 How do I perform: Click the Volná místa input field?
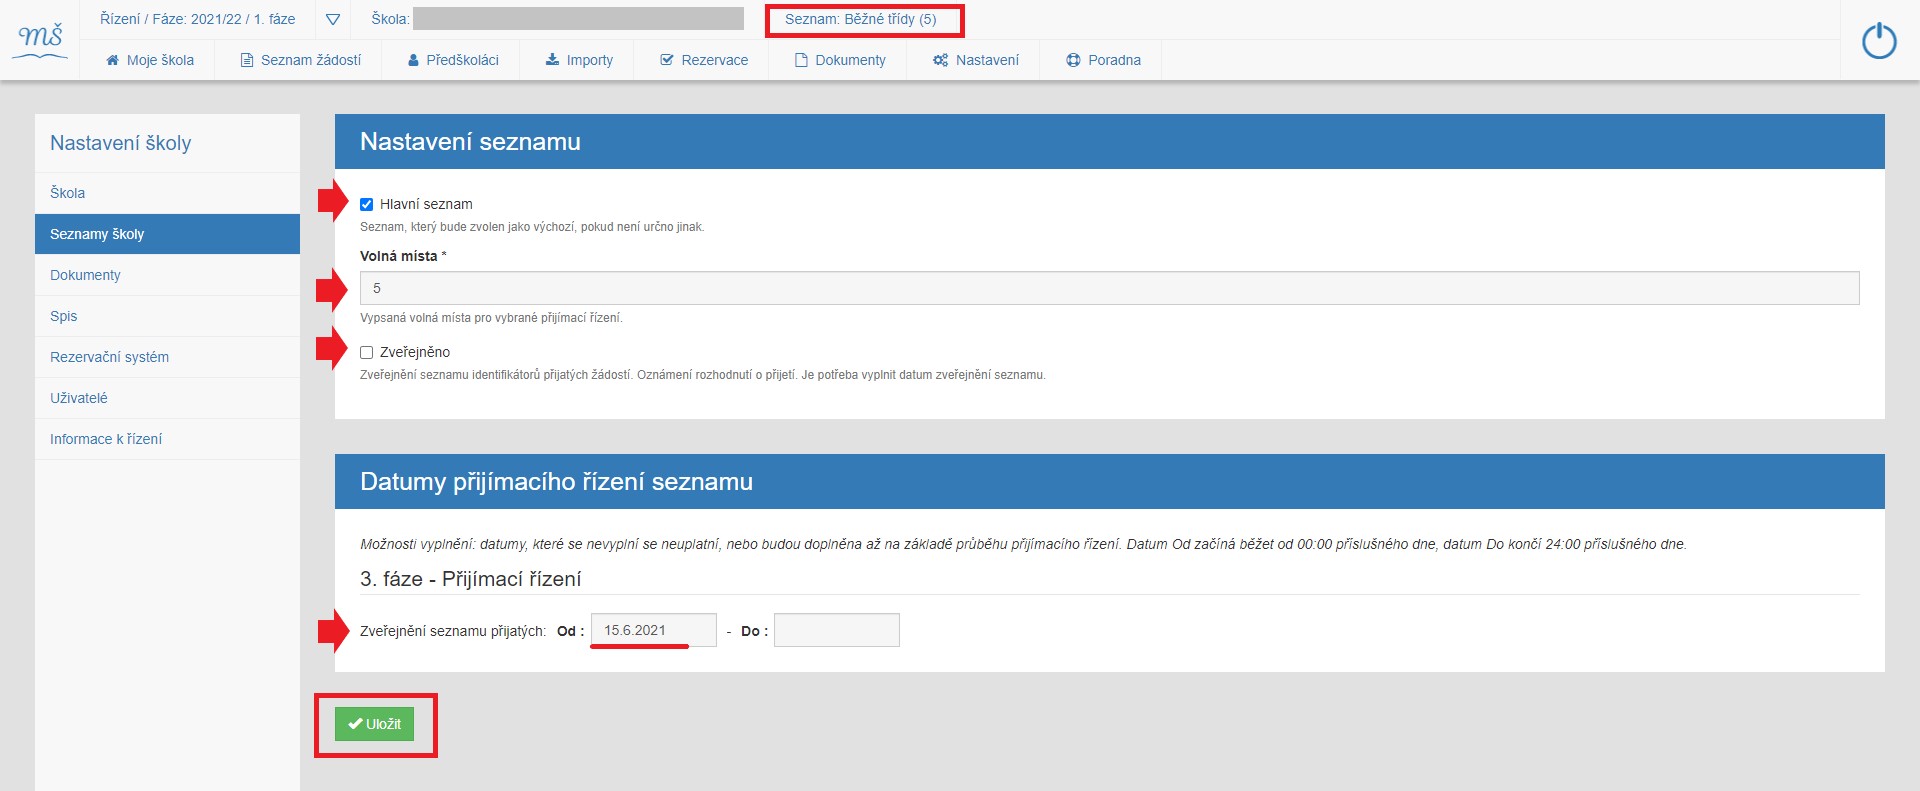1109,288
